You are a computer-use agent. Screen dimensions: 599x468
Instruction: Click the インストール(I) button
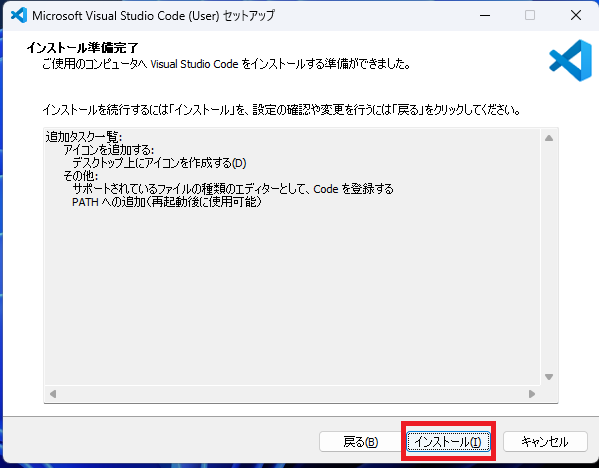(448, 442)
